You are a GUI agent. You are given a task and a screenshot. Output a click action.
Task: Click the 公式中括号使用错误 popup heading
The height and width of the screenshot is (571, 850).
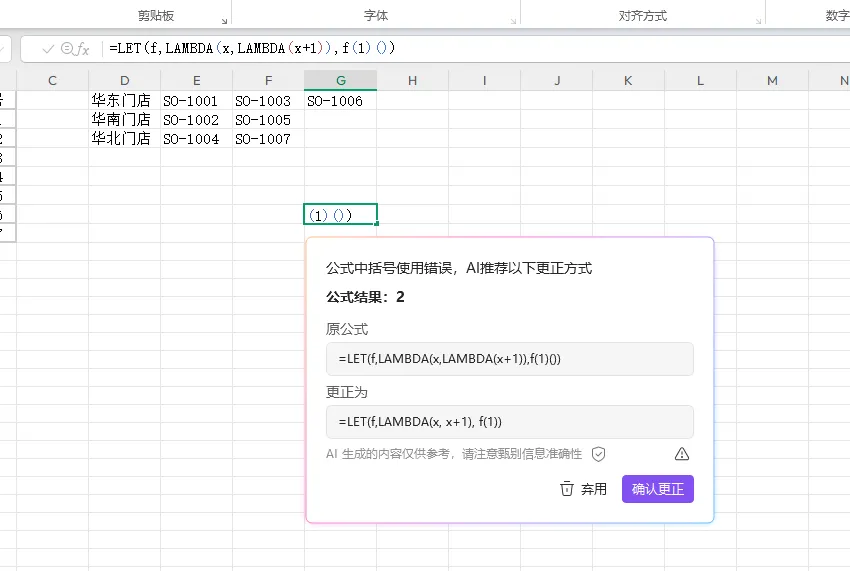(x=459, y=268)
